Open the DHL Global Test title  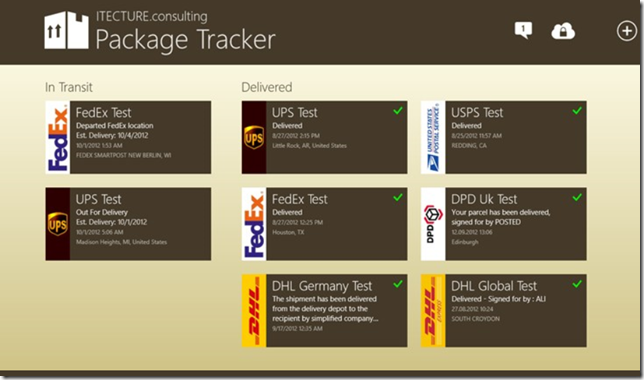[494, 286]
